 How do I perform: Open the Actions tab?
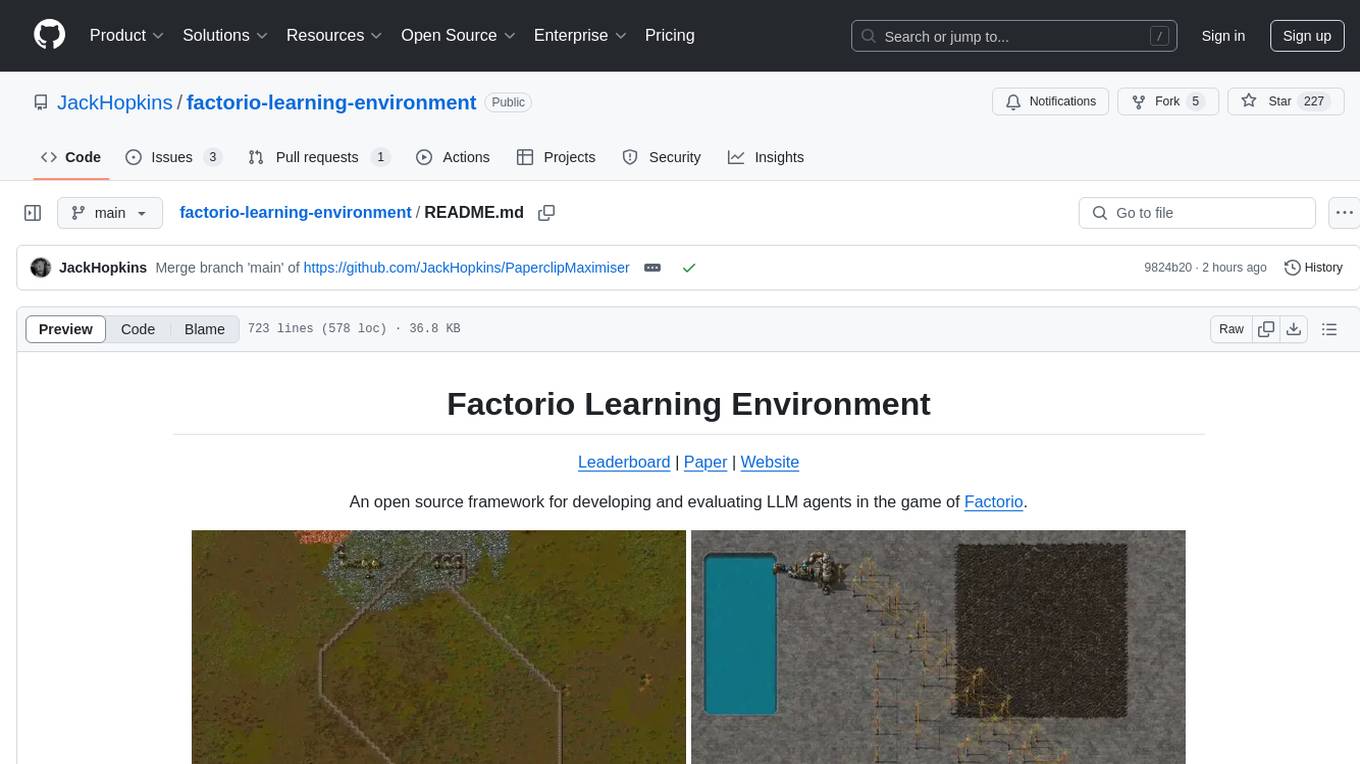point(452,157)
